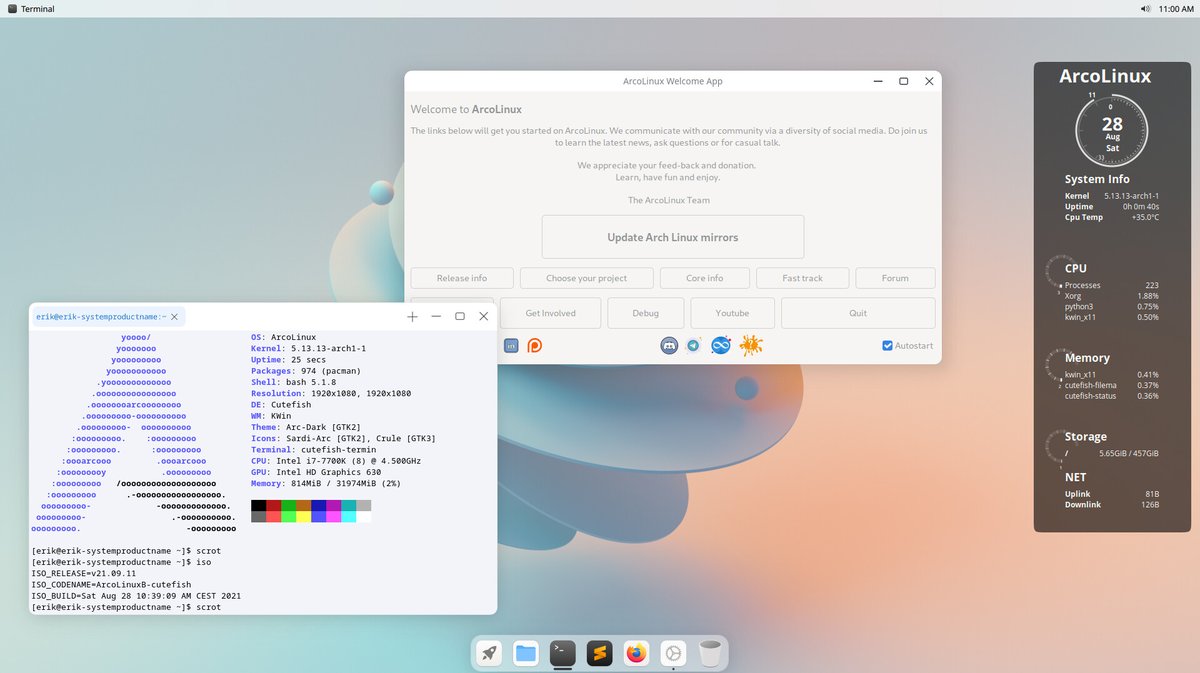Click the 11:00 AM clock in top panel
The image size is (1200, 673).
[1176, 9]
